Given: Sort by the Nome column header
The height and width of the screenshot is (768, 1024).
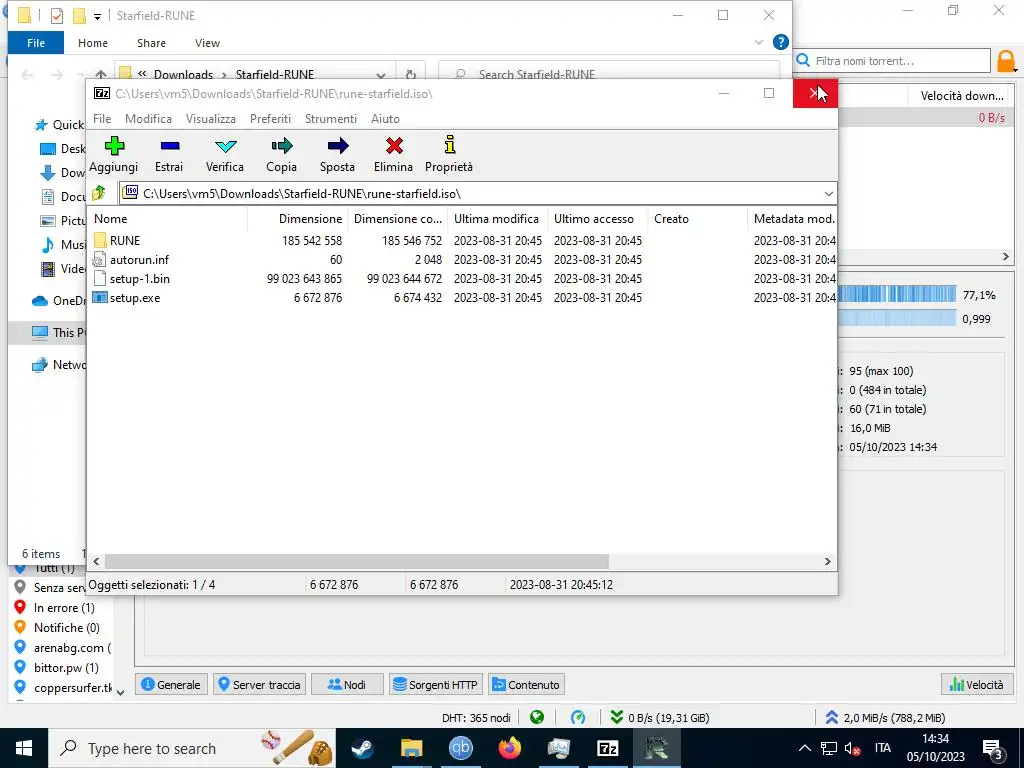Looking at the screenshot, I should 167,219.
